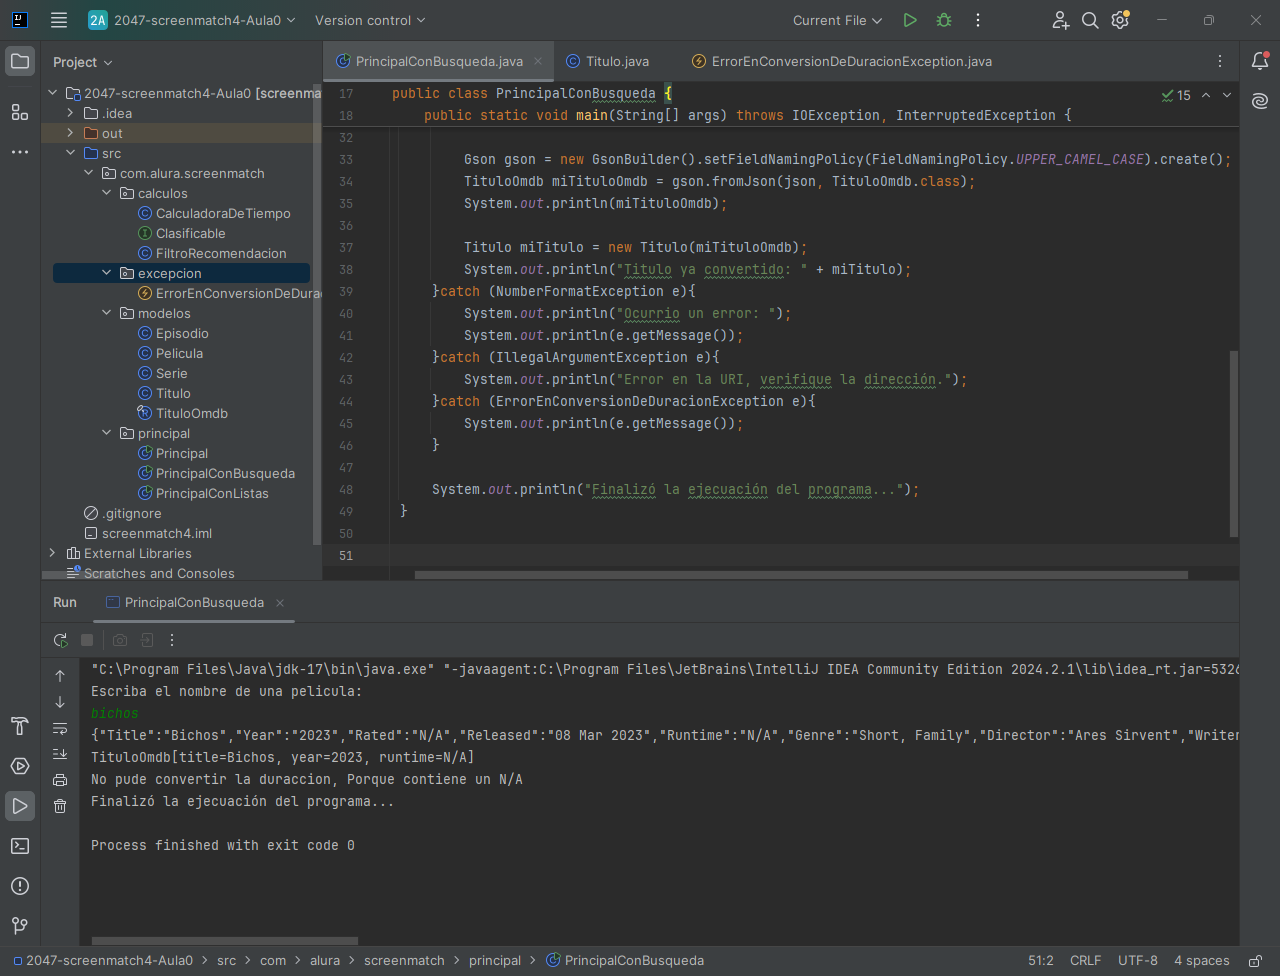Open Search Everywhere magnifier

point(1091,20)
